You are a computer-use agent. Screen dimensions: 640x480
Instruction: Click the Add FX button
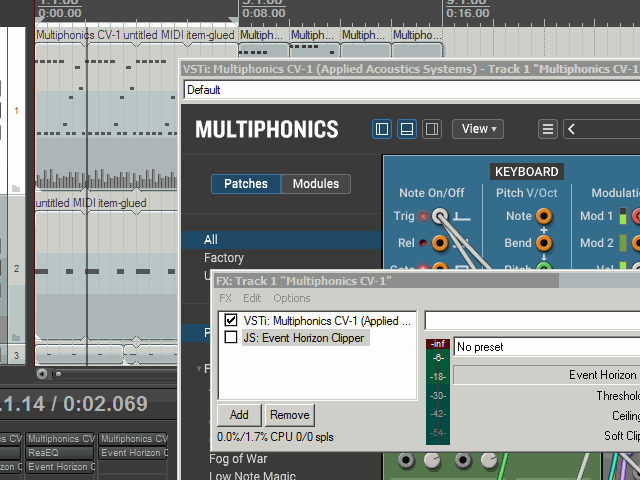click(239, 415)
